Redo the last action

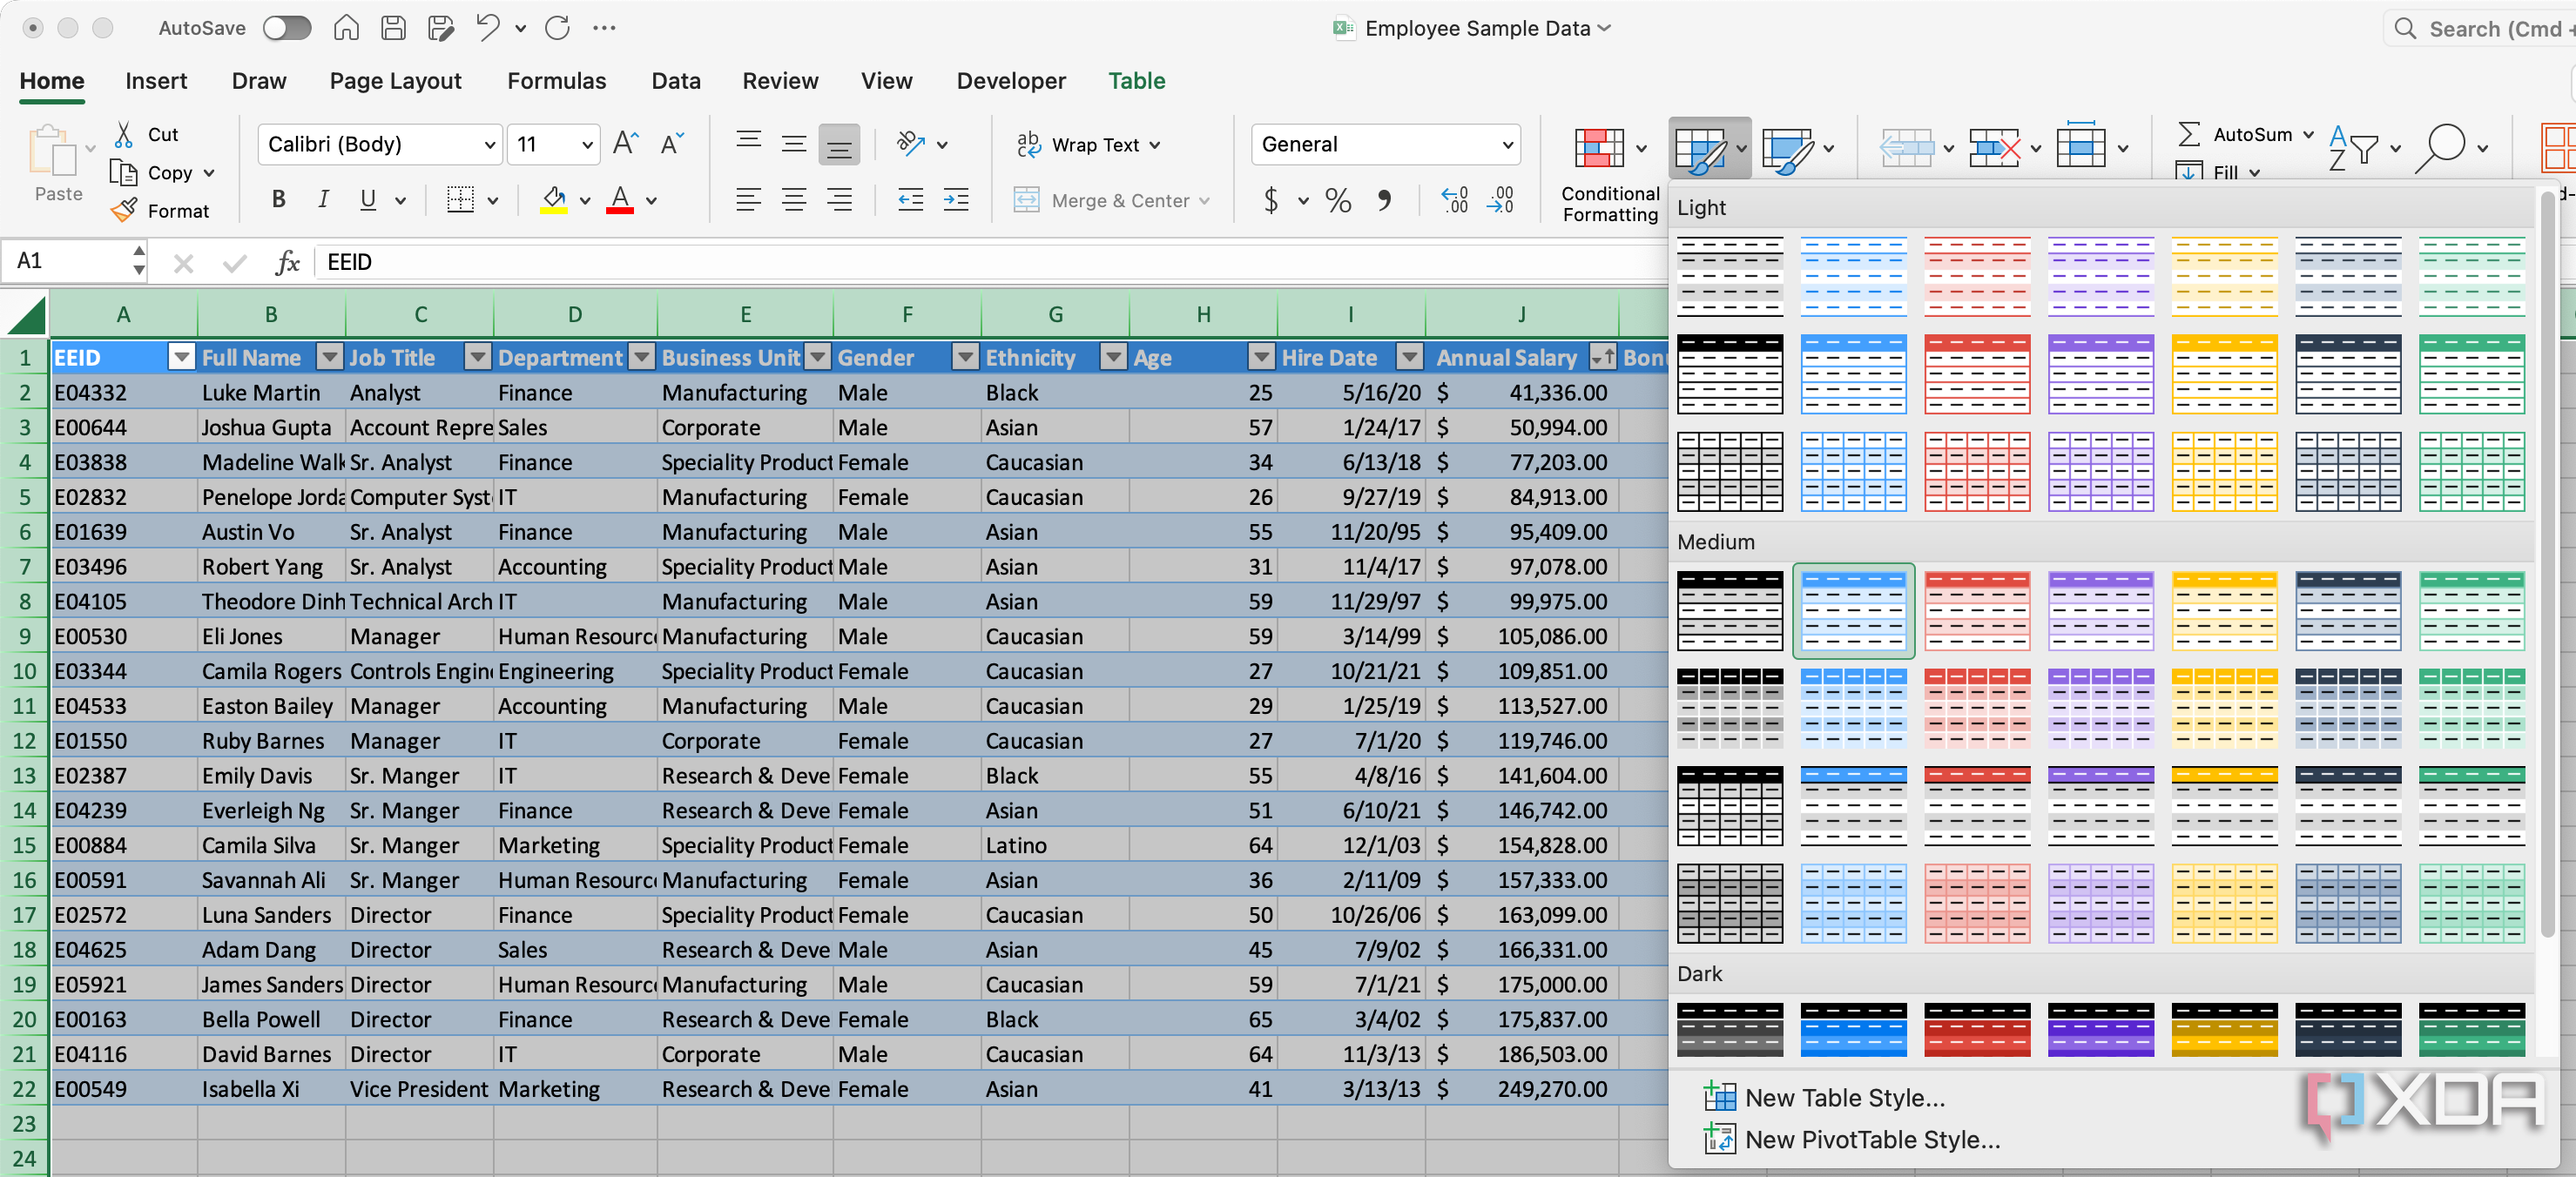click(557, 28)
